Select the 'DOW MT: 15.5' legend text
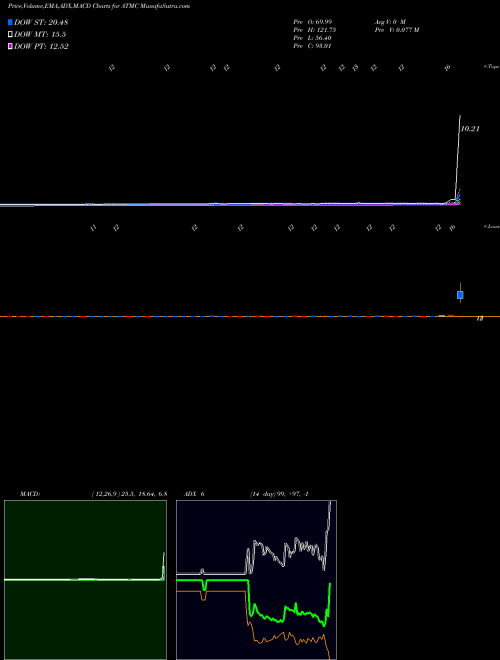500x660 pixels. [x=40, y=35]
